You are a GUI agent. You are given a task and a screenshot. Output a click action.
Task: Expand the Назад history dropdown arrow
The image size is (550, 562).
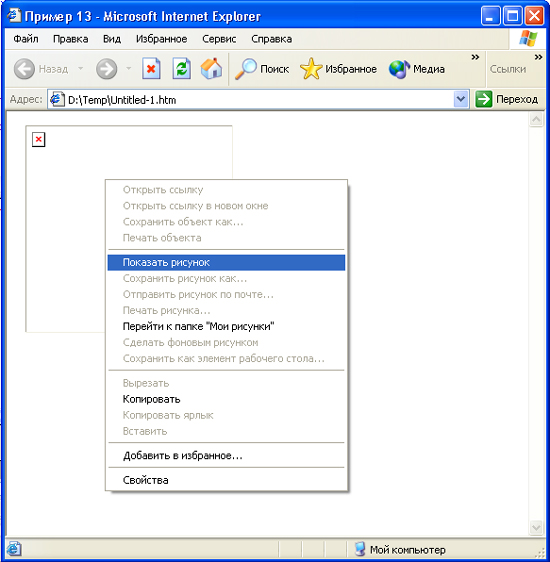click(81, 68)
